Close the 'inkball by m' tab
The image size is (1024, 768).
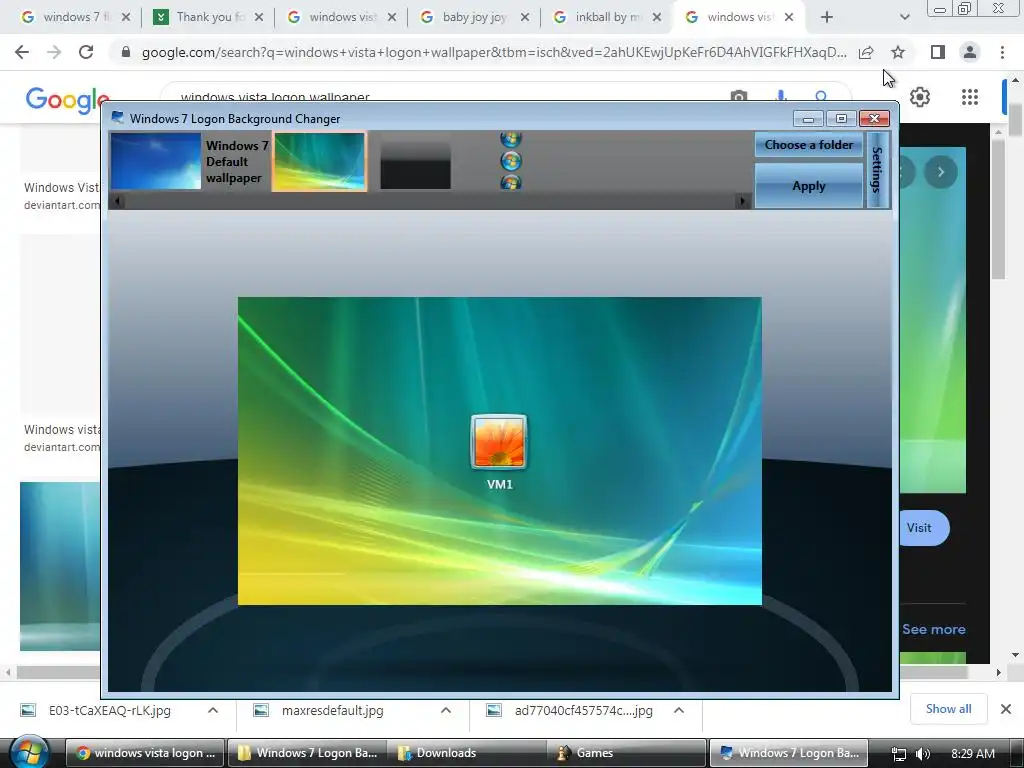click(657, 17)
